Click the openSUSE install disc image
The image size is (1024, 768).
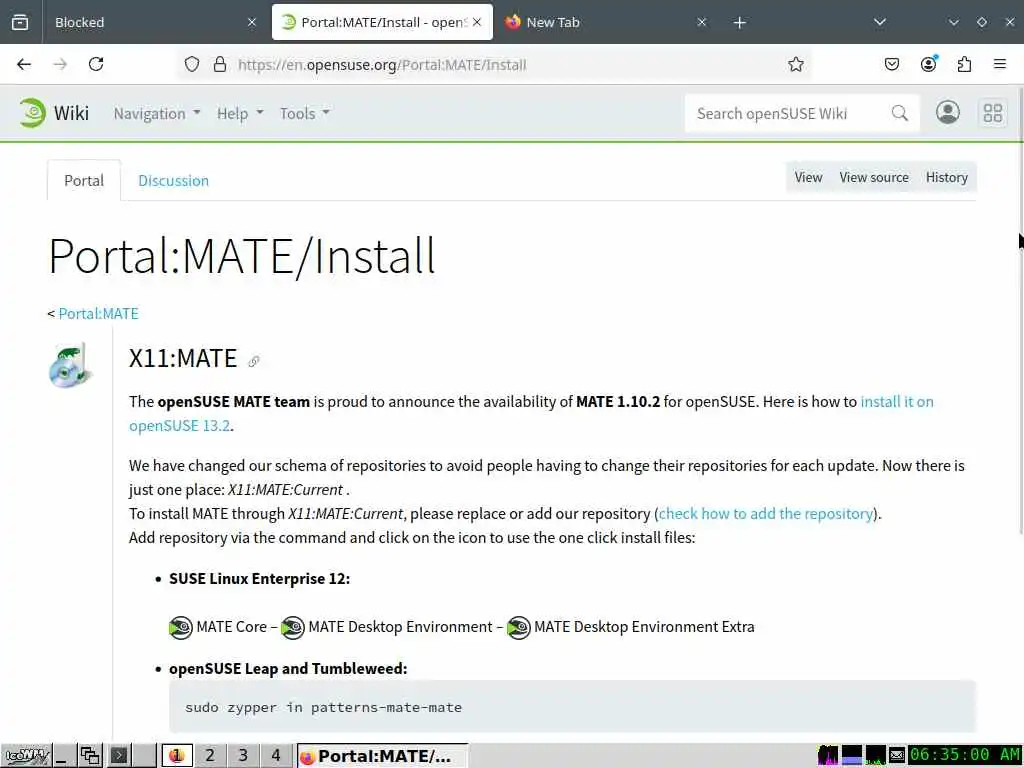(70, 365)
